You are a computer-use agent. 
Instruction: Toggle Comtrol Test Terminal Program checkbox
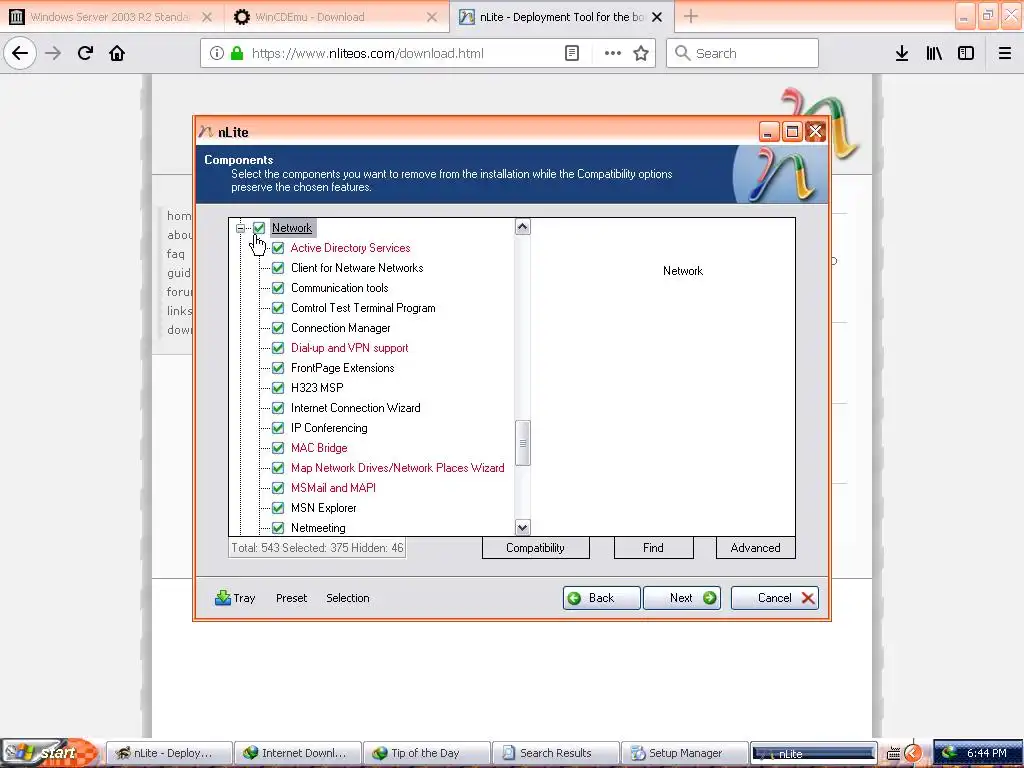(x=278, y=308)
